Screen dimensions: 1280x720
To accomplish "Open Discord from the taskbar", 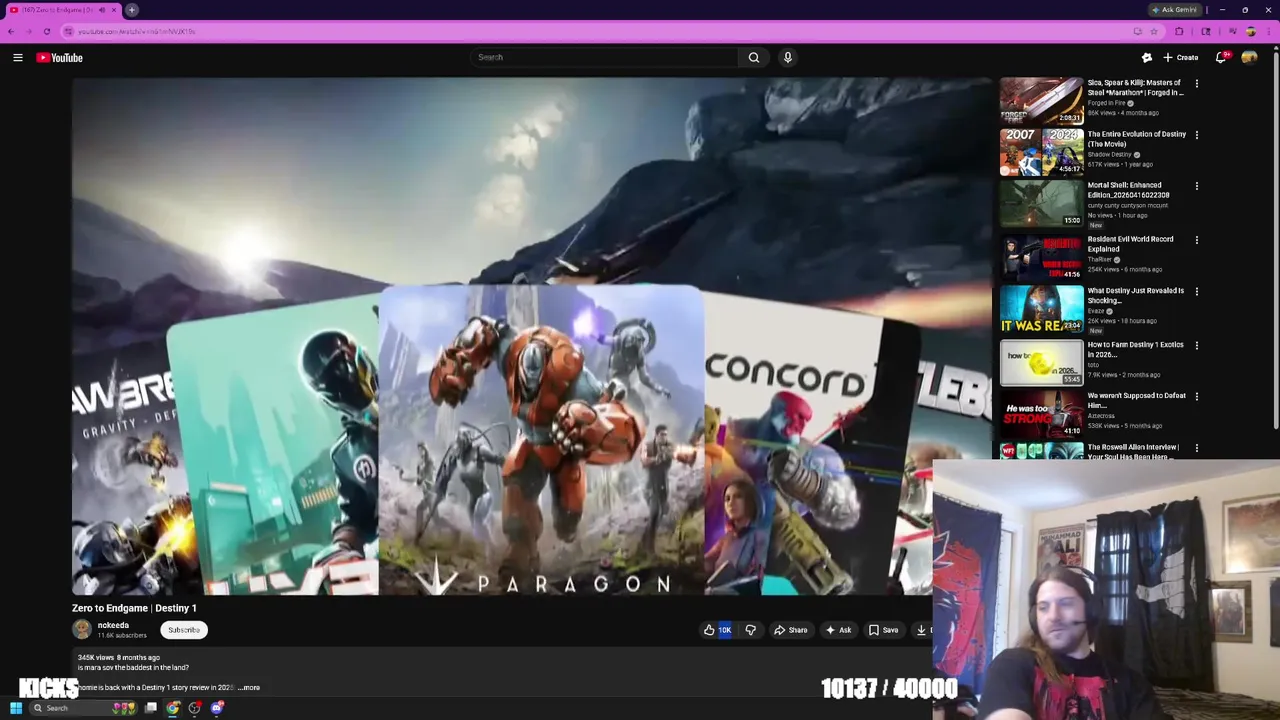I will point(217,708).
